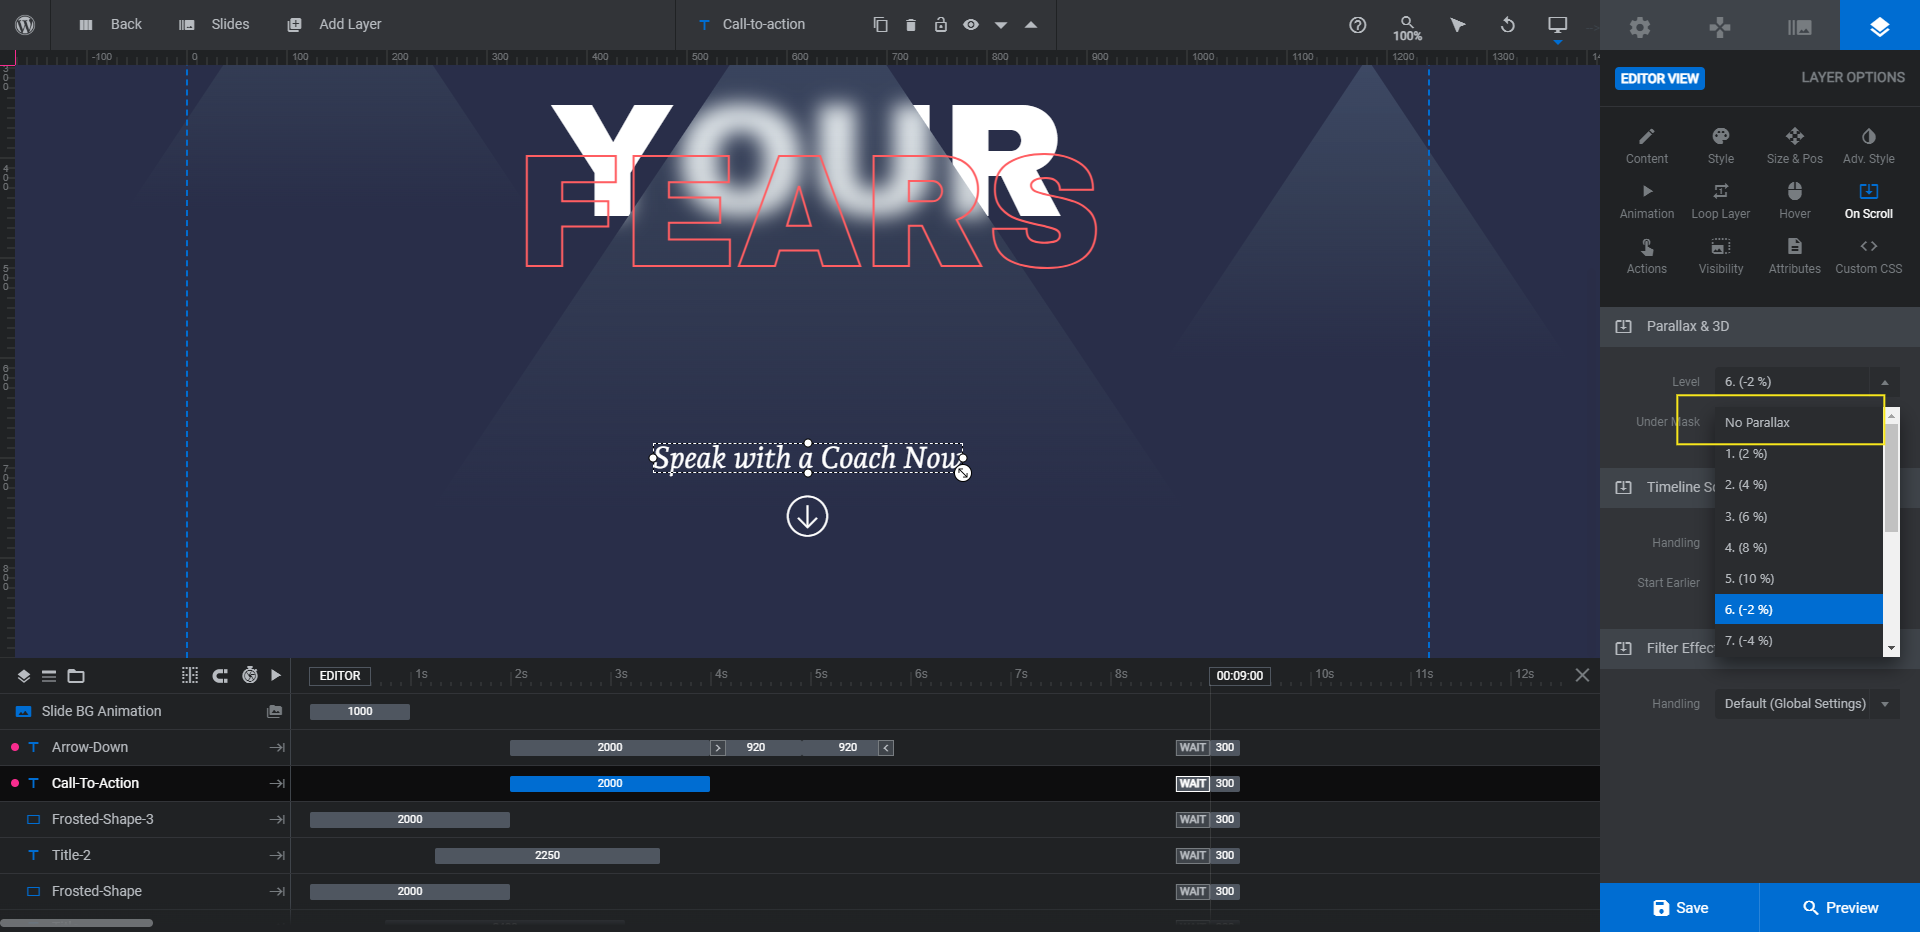
Task: Choose the 1. (2 %) level
Action: tap(1799, 453)
